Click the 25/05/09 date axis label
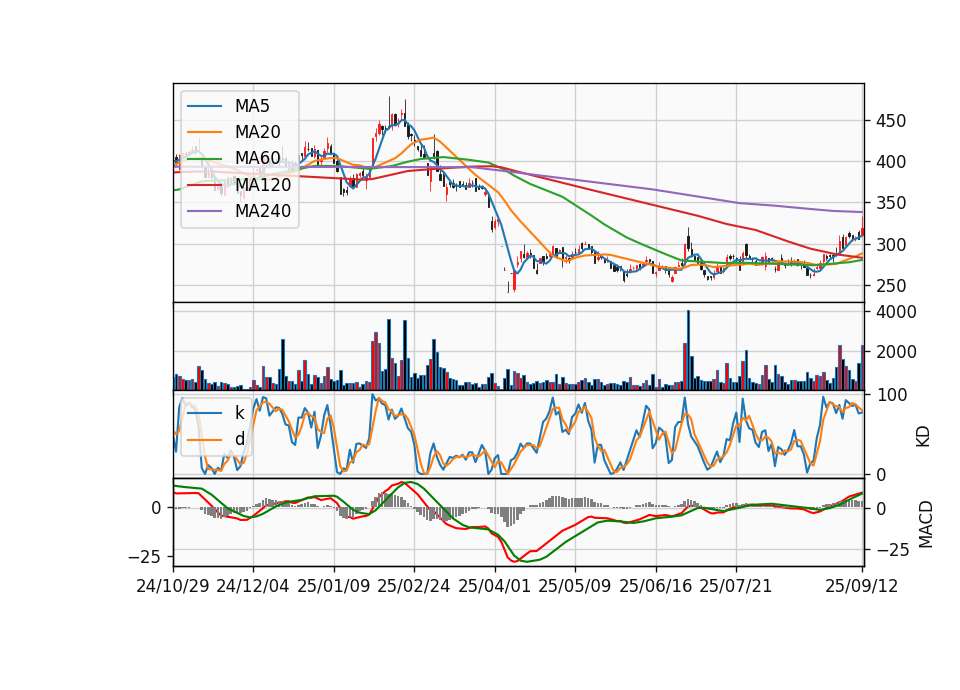Screen dimensions: 960x690 [575, 586]
